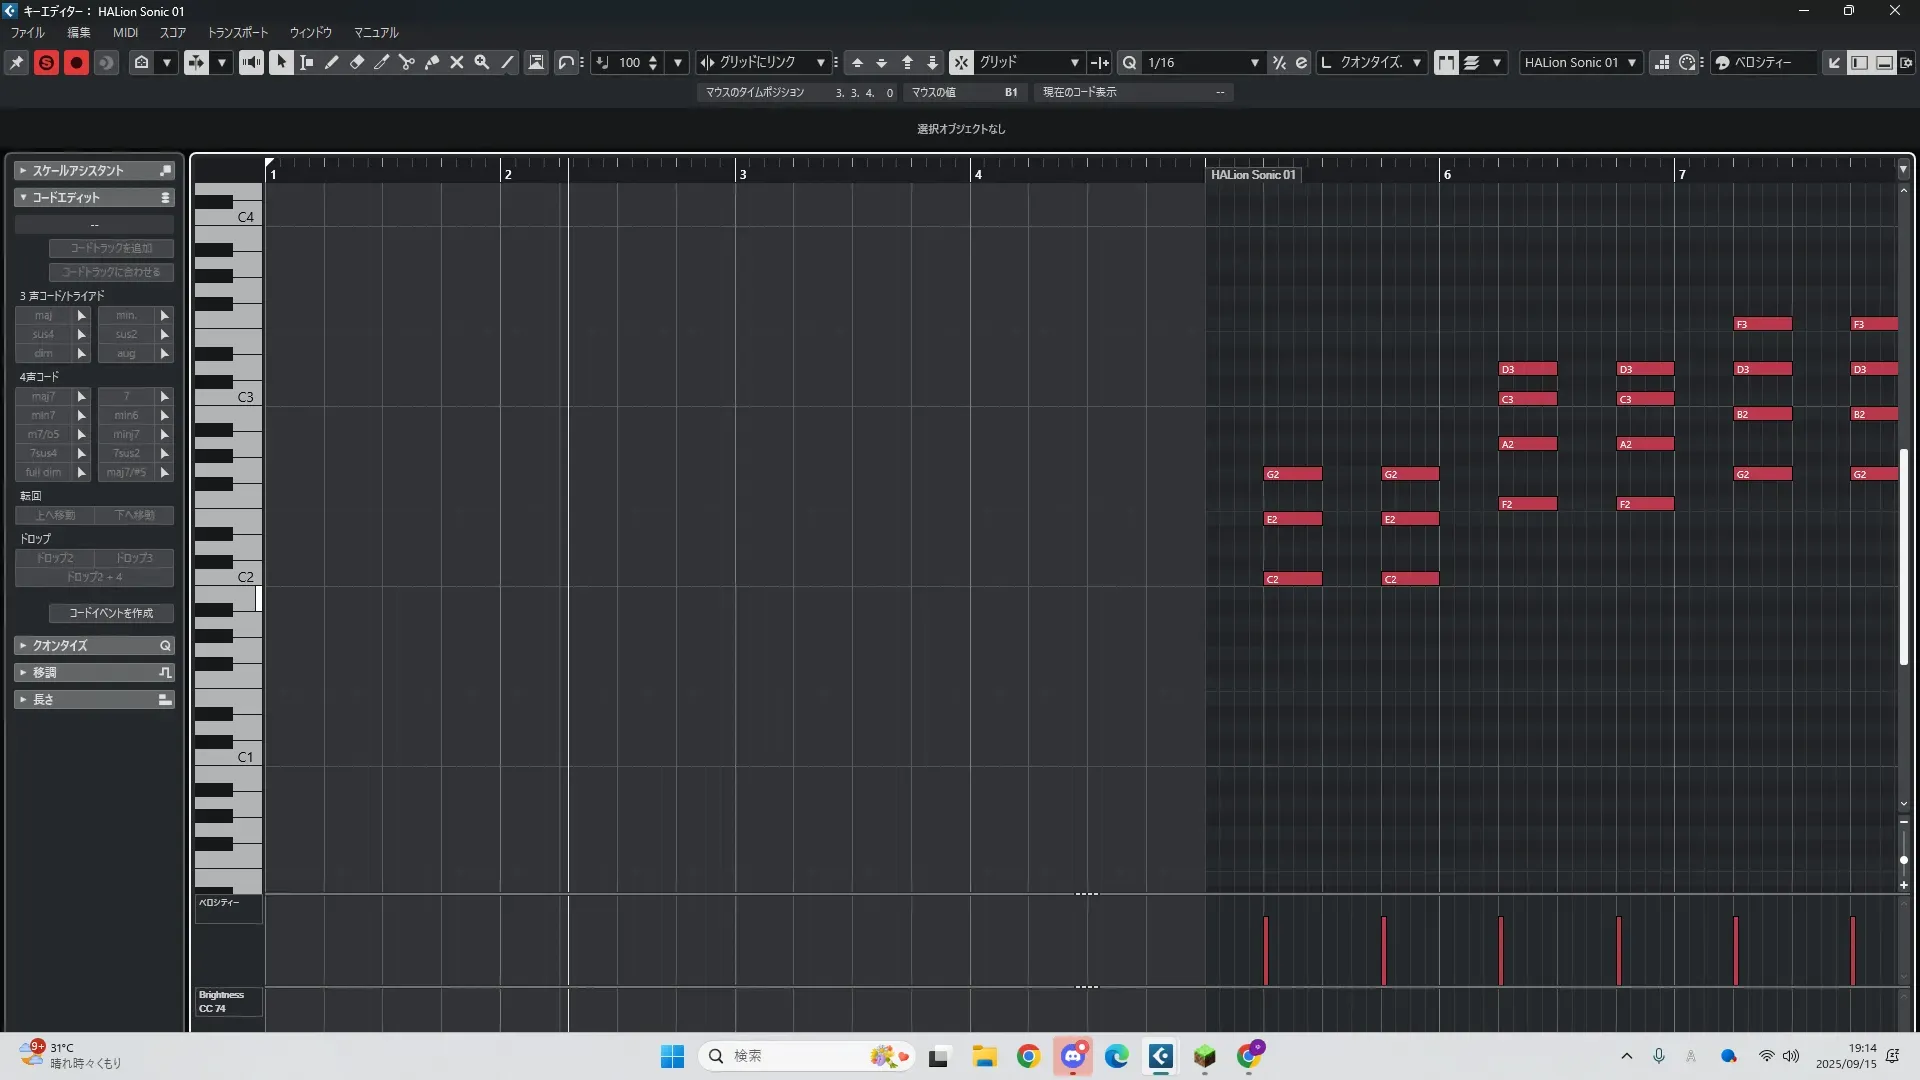
Task: Open the MIDI menu
Action: (x=125, y=33)
